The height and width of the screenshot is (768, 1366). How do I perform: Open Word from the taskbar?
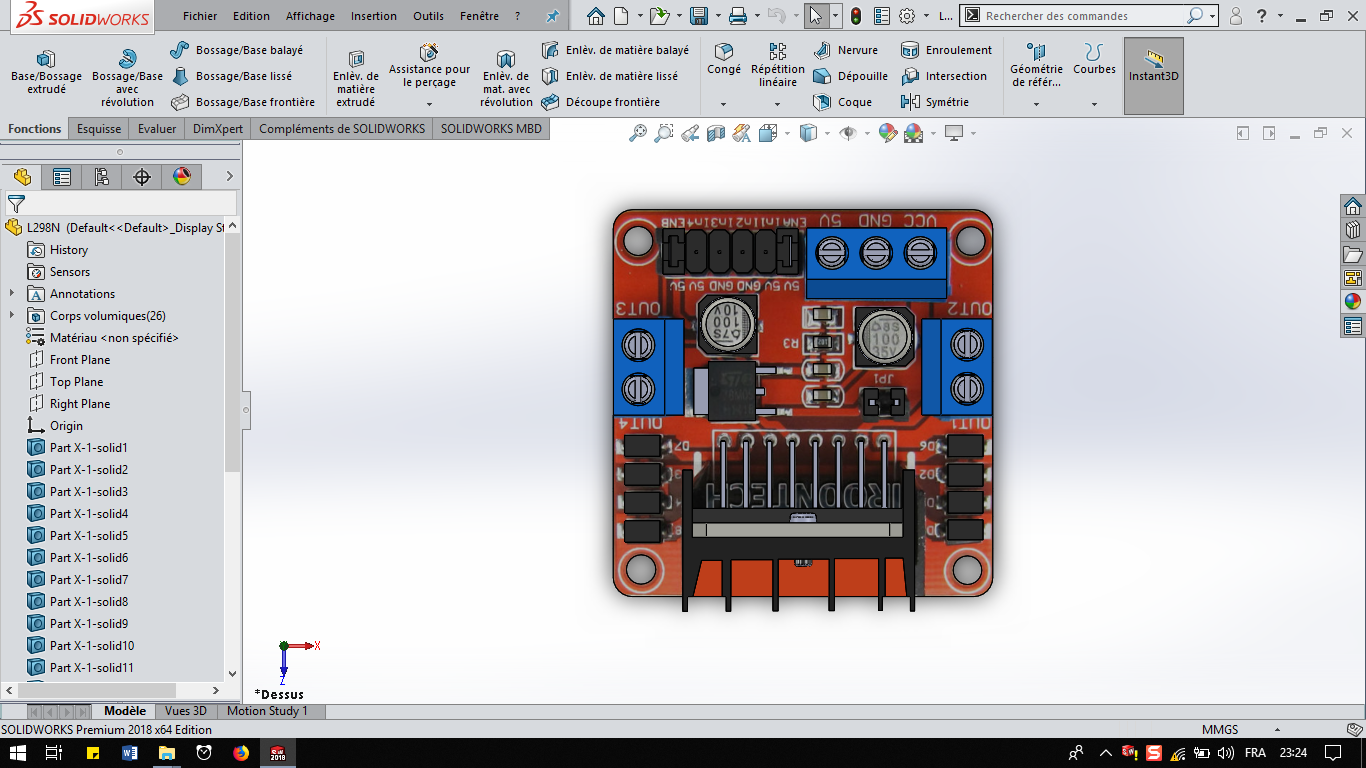(130, 753)
